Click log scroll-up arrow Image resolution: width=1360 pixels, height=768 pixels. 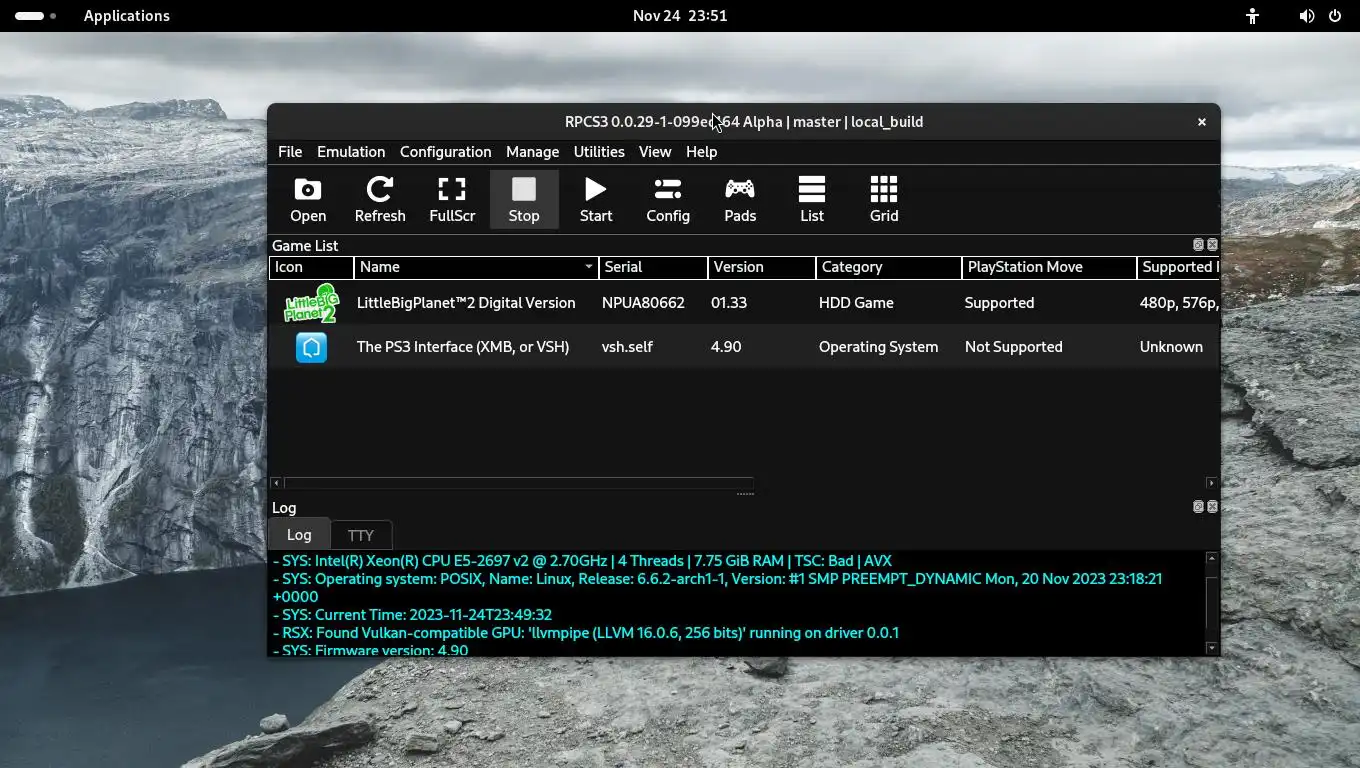pos(1212,558)
